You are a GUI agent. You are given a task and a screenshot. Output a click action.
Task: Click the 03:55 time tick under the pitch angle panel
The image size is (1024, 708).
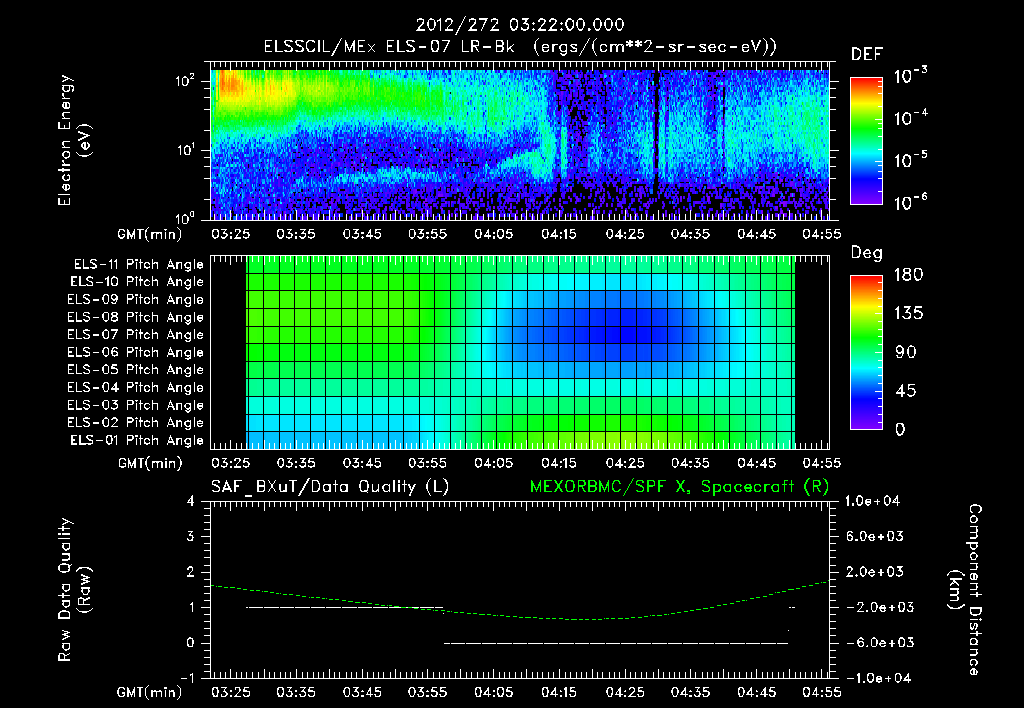coord(427,463)
